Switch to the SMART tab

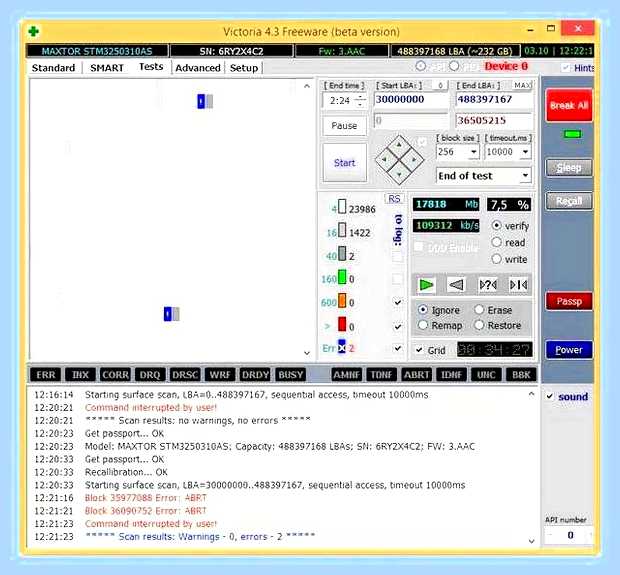coord(107,68)
